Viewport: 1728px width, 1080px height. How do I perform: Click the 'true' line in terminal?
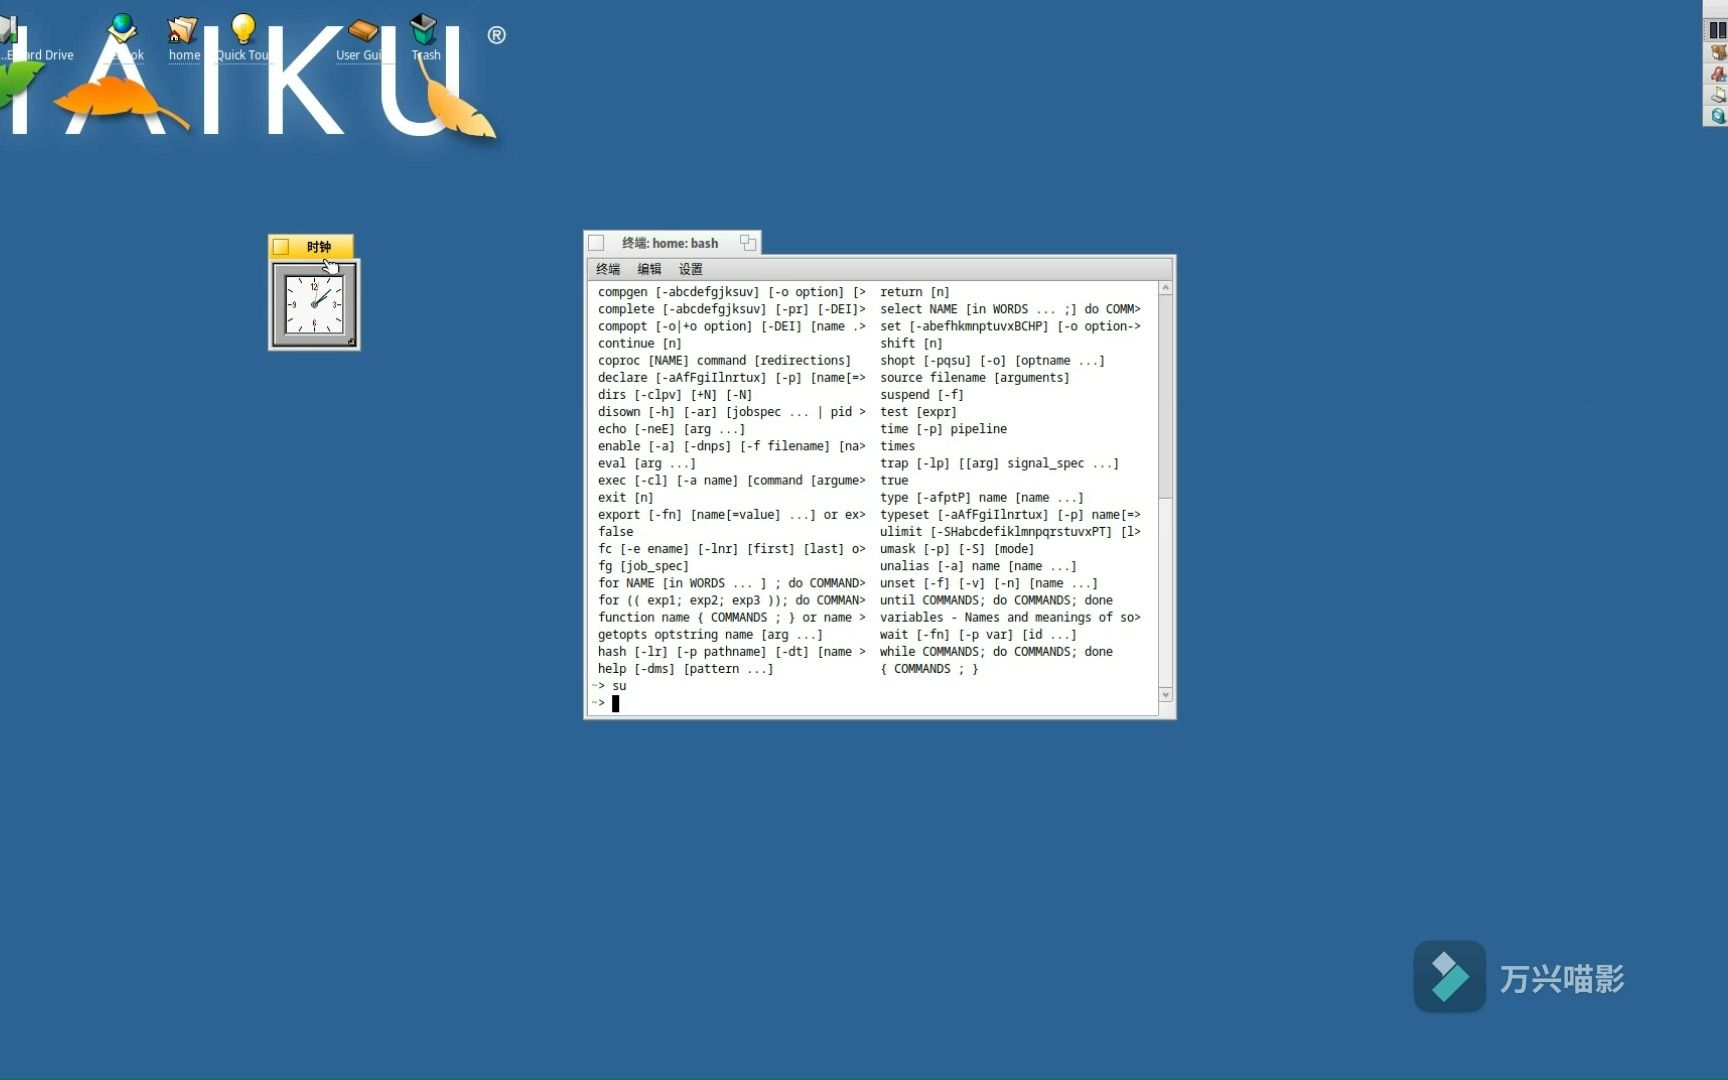click(894, 481)
